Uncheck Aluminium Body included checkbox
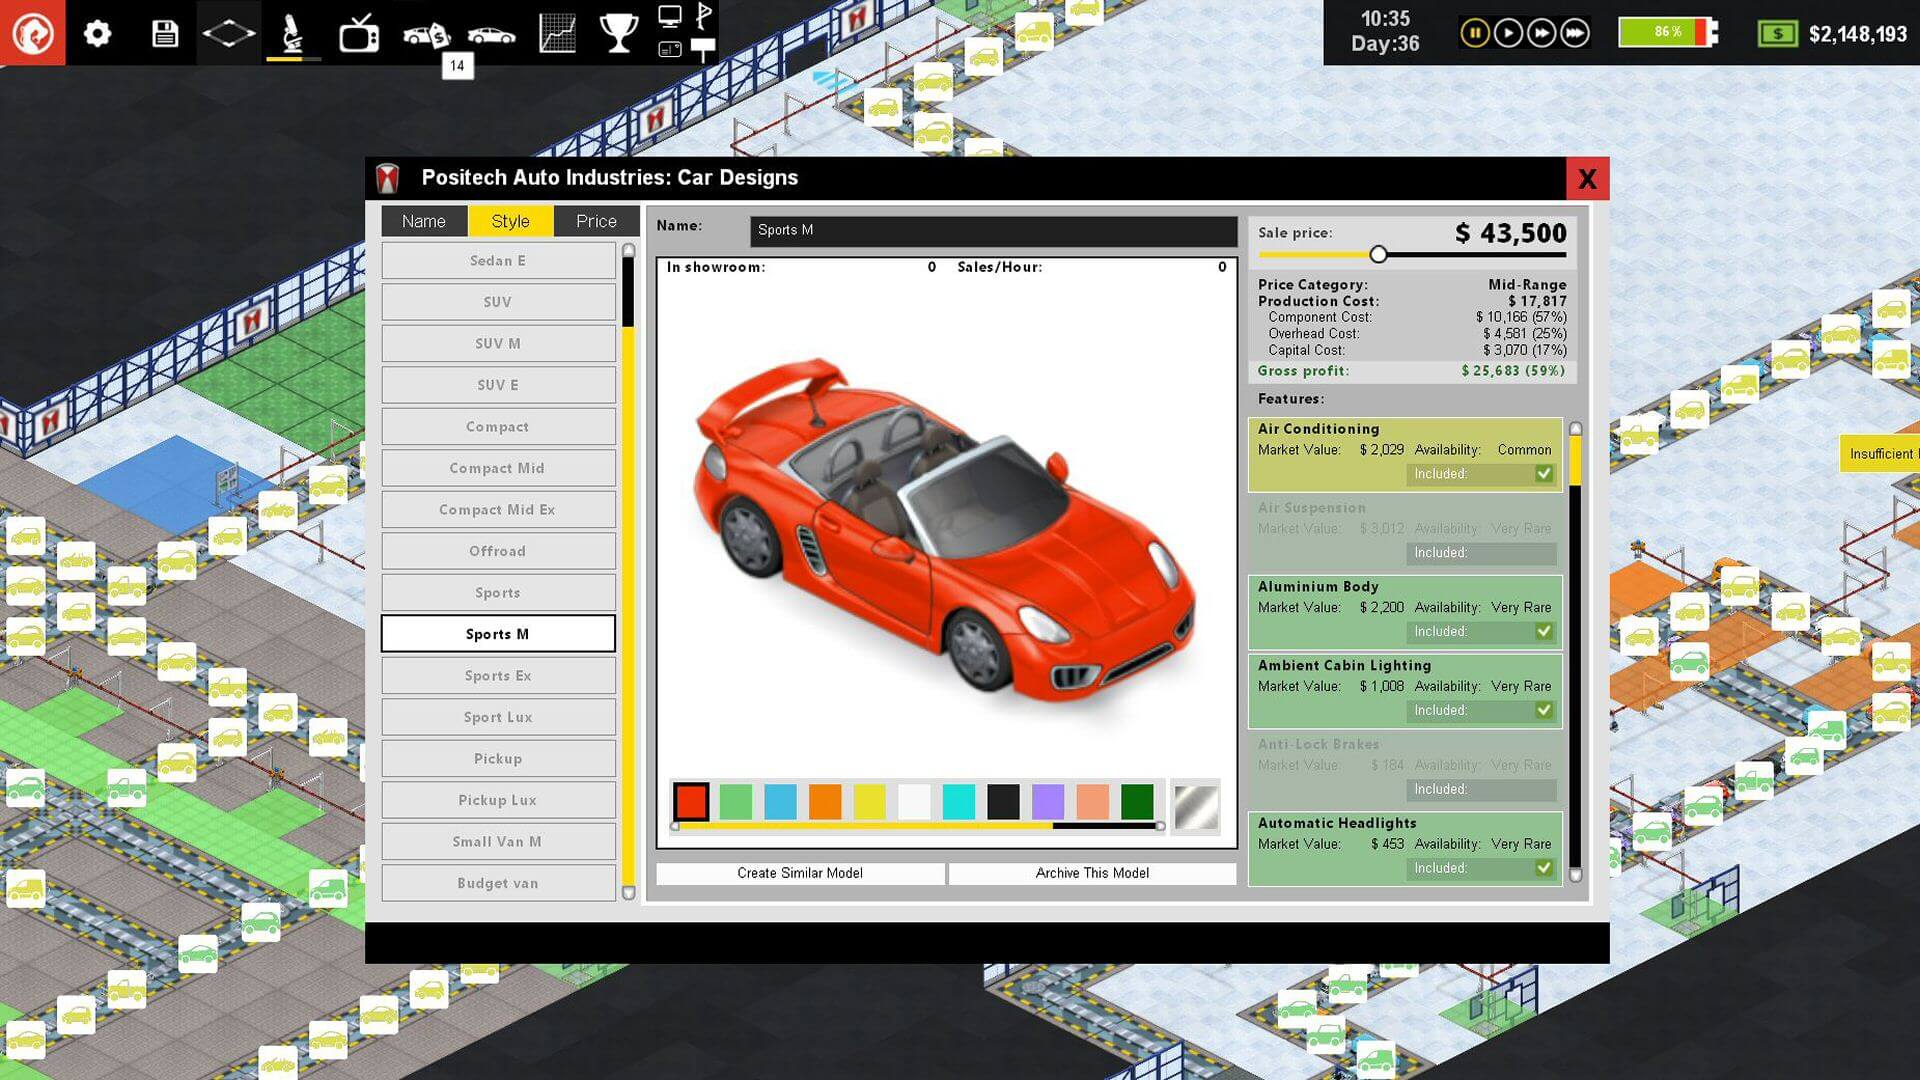Image resolution: width=1920 pixels, height=1080 pixels. [1544, 632]
